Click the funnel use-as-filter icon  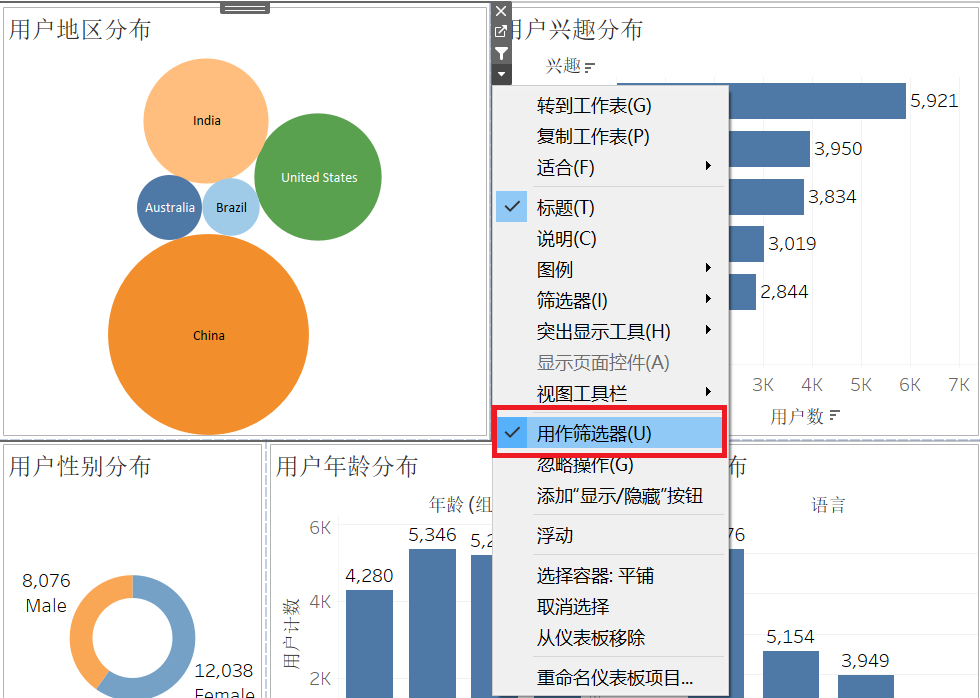[501, 54]
